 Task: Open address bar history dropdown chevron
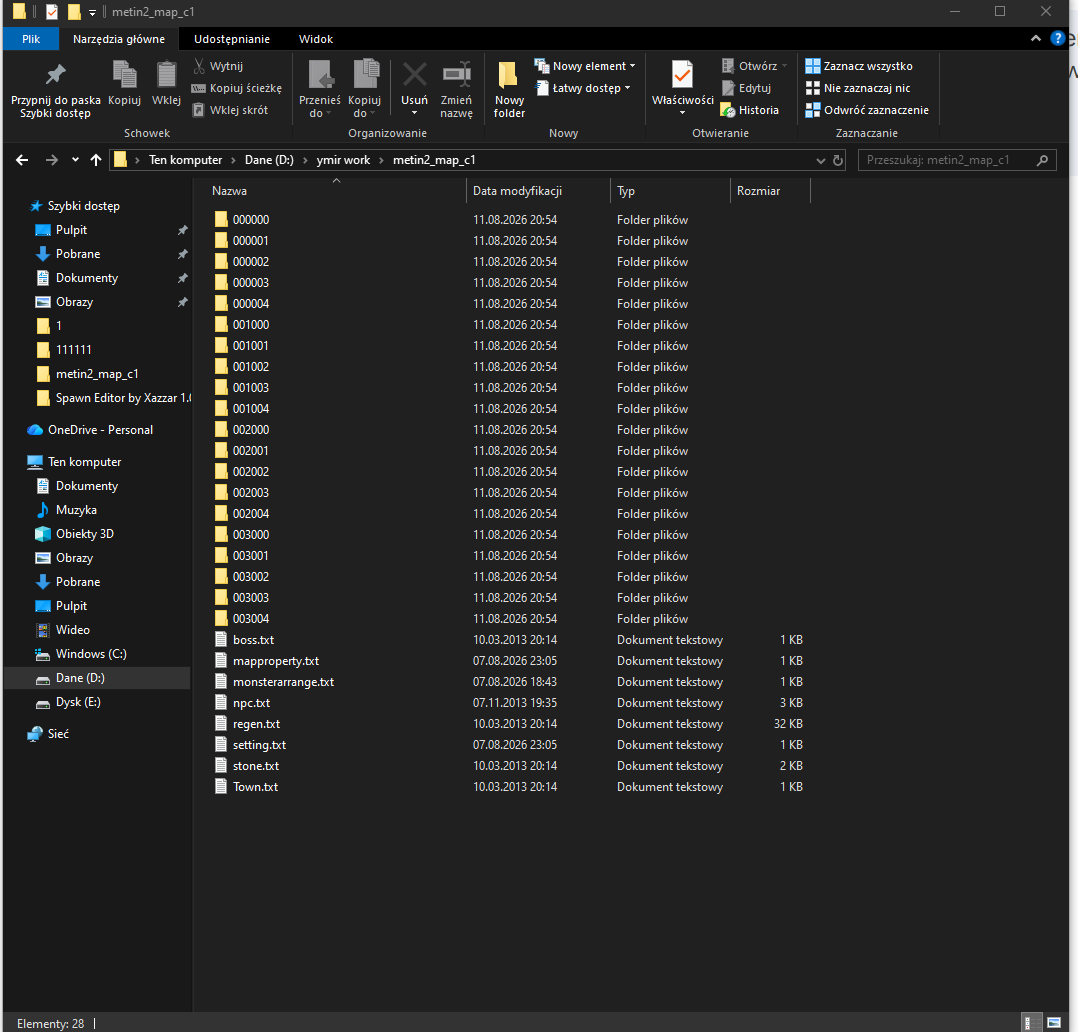tap(820, 160)
